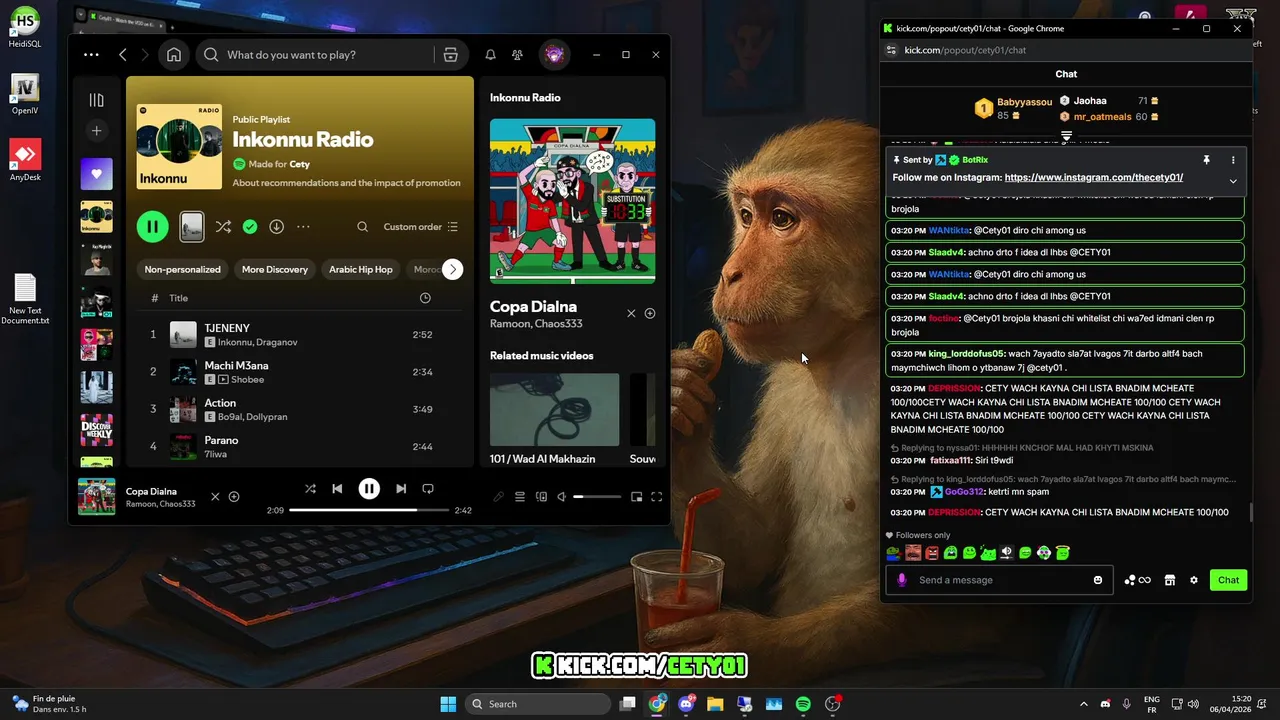1280x720 pixels.
Task: Select the track Action by Bo9al
Action: [300, 409]
